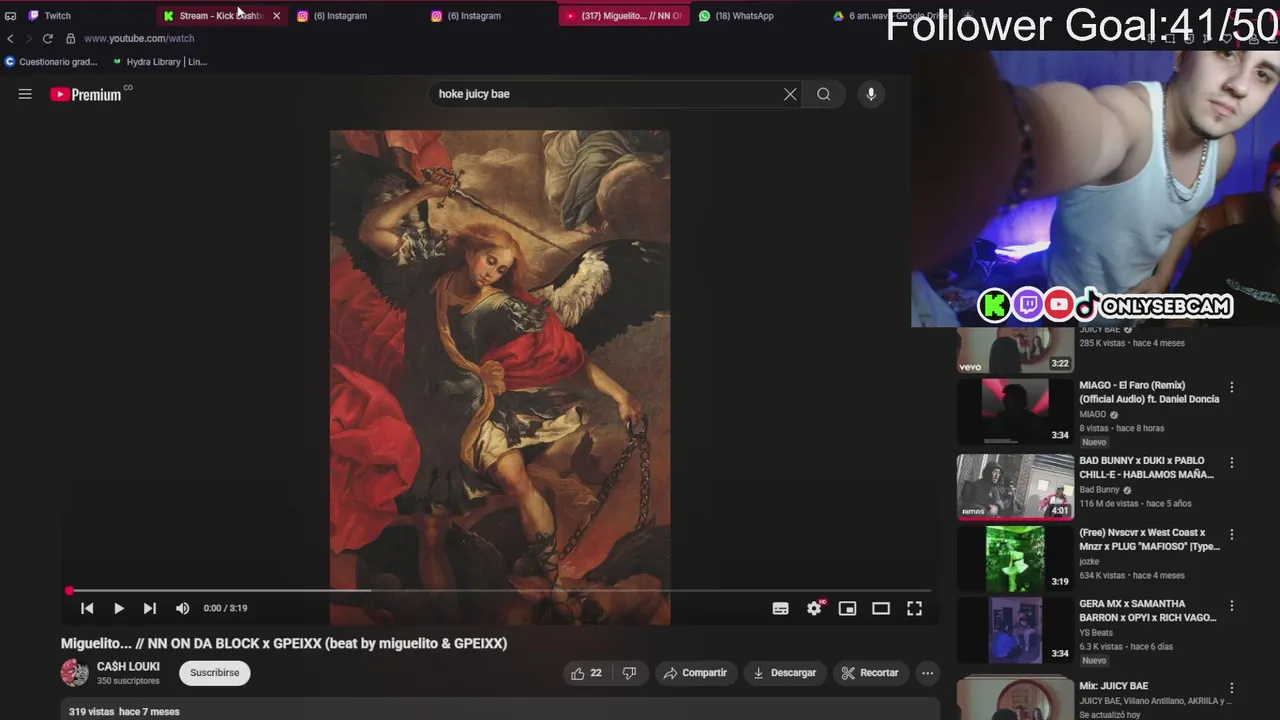The width and height of the screenshot is (1280, 720).
Task: Click the address bar URL youtube.com/watch
Action: [139, 38]
